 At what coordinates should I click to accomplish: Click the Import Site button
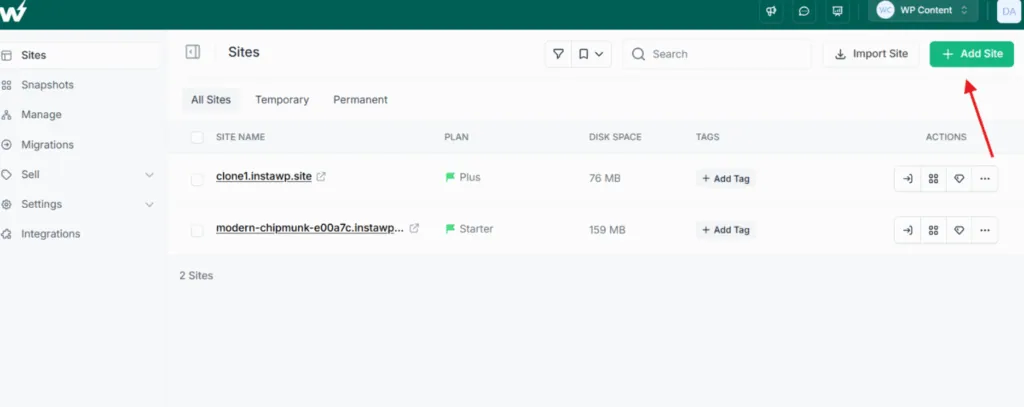coord(871,54)
